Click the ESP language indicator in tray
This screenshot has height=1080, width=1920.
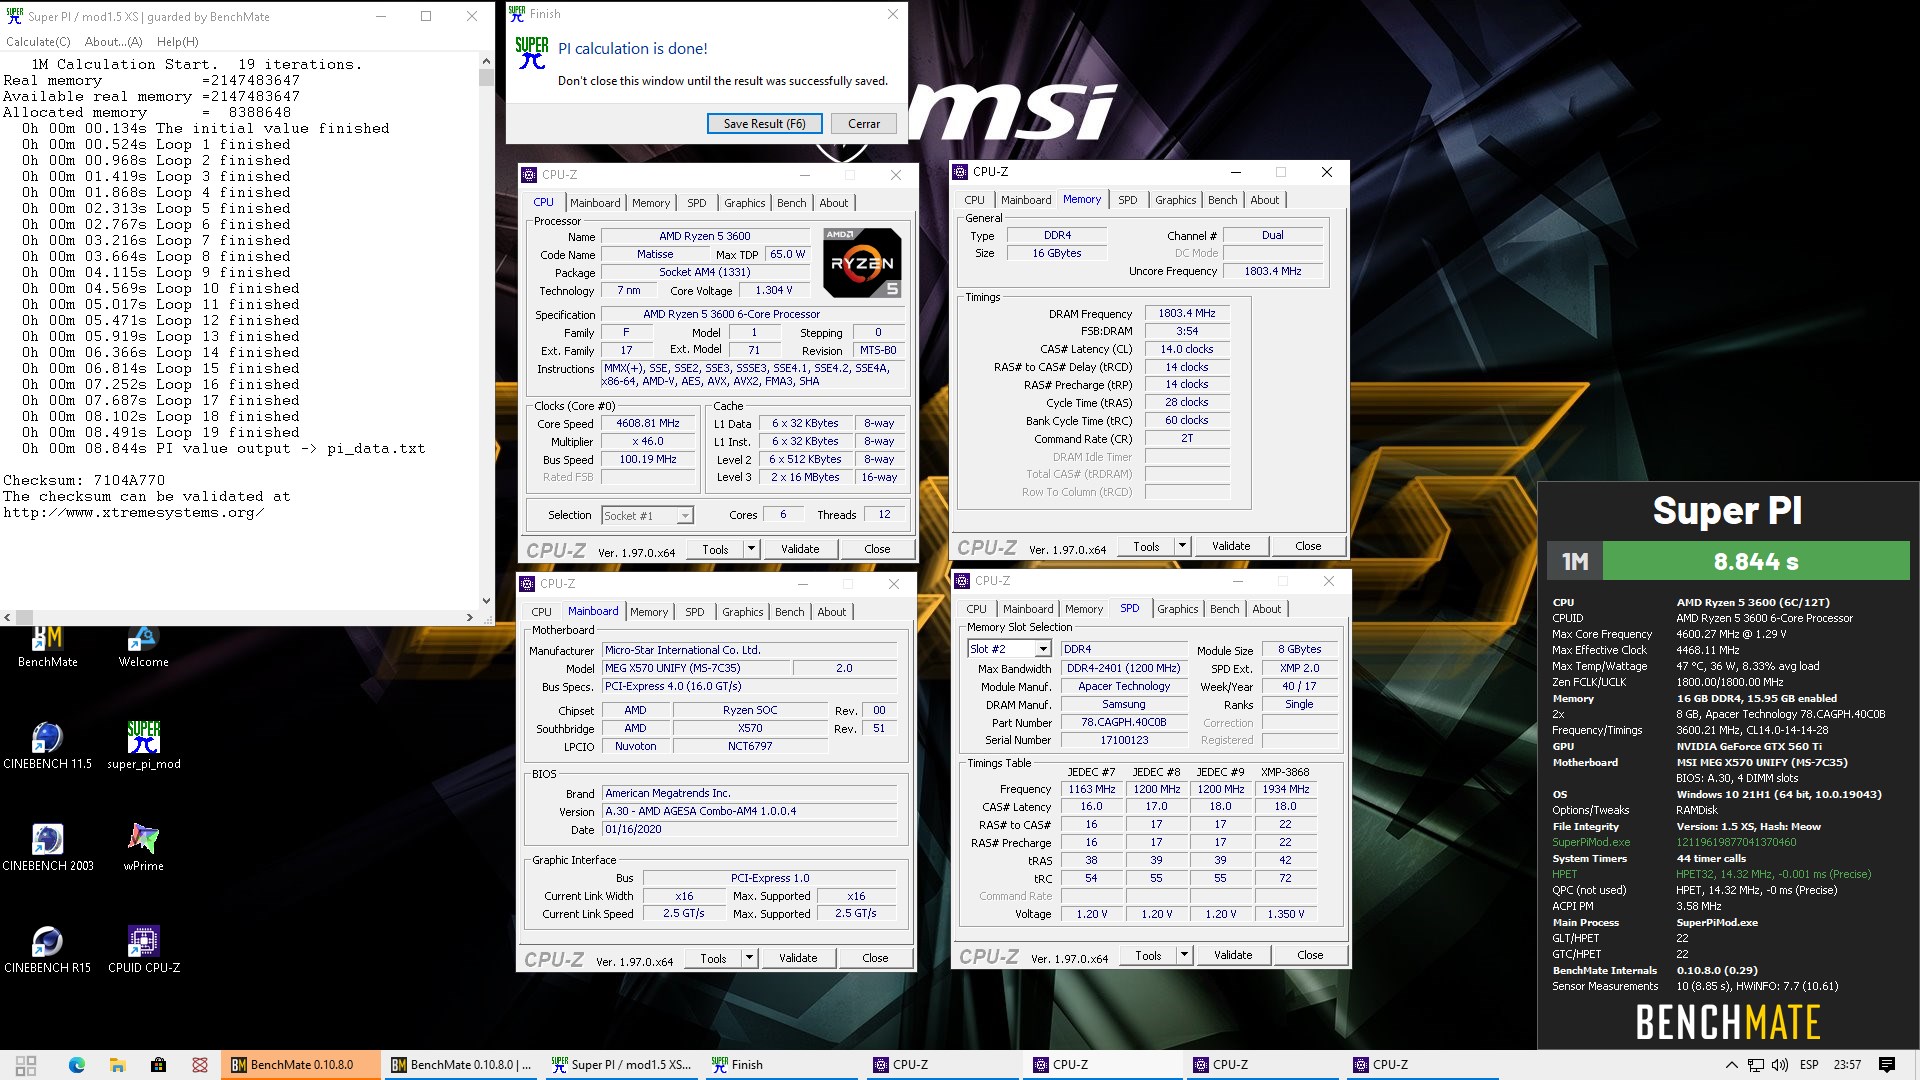[1809, 1065]
